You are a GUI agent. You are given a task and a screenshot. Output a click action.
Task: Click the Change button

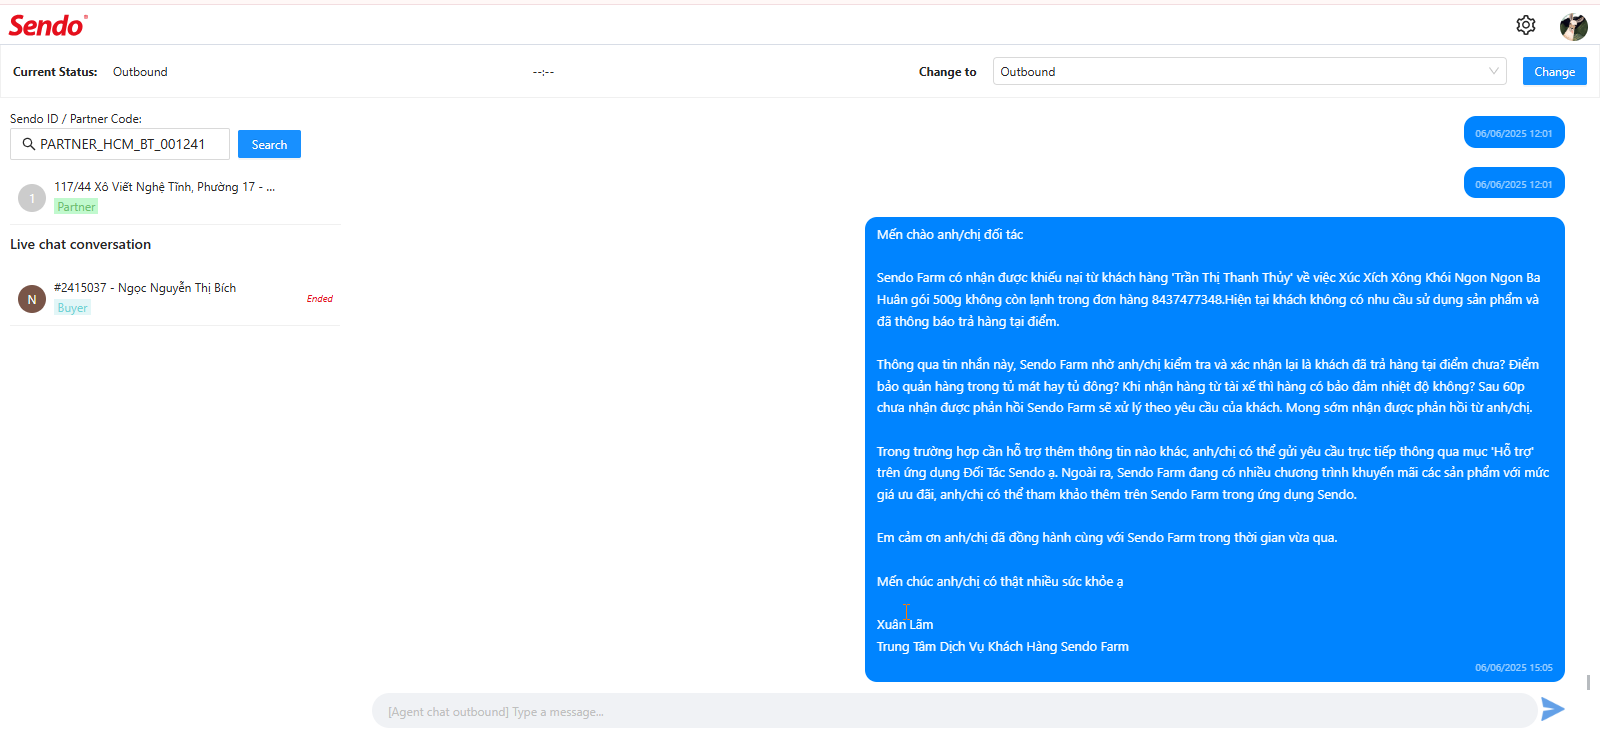coord(1554,71)
